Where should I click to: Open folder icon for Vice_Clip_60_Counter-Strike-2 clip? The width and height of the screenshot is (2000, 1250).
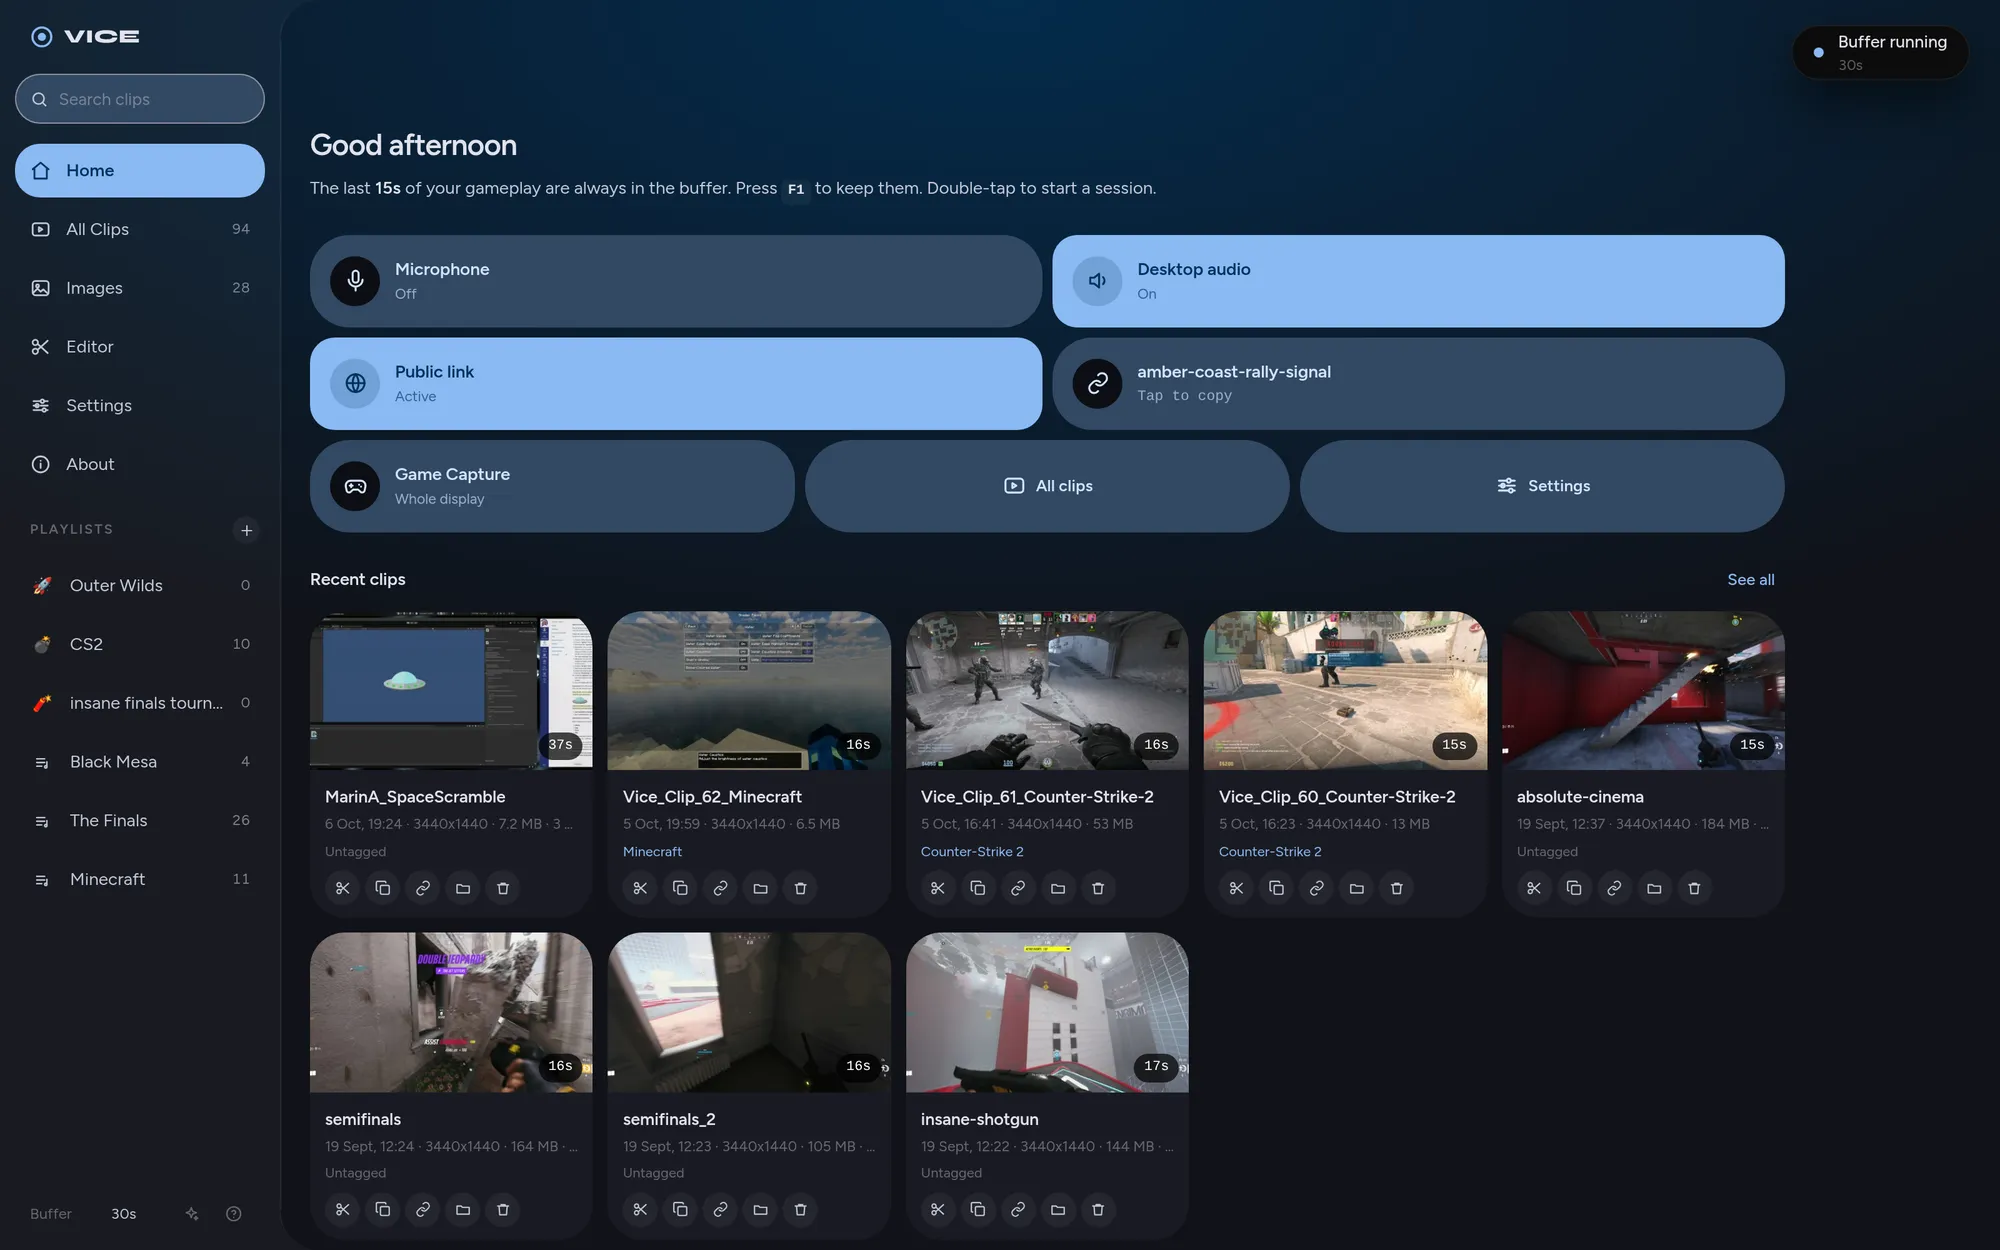(1356, 888)
